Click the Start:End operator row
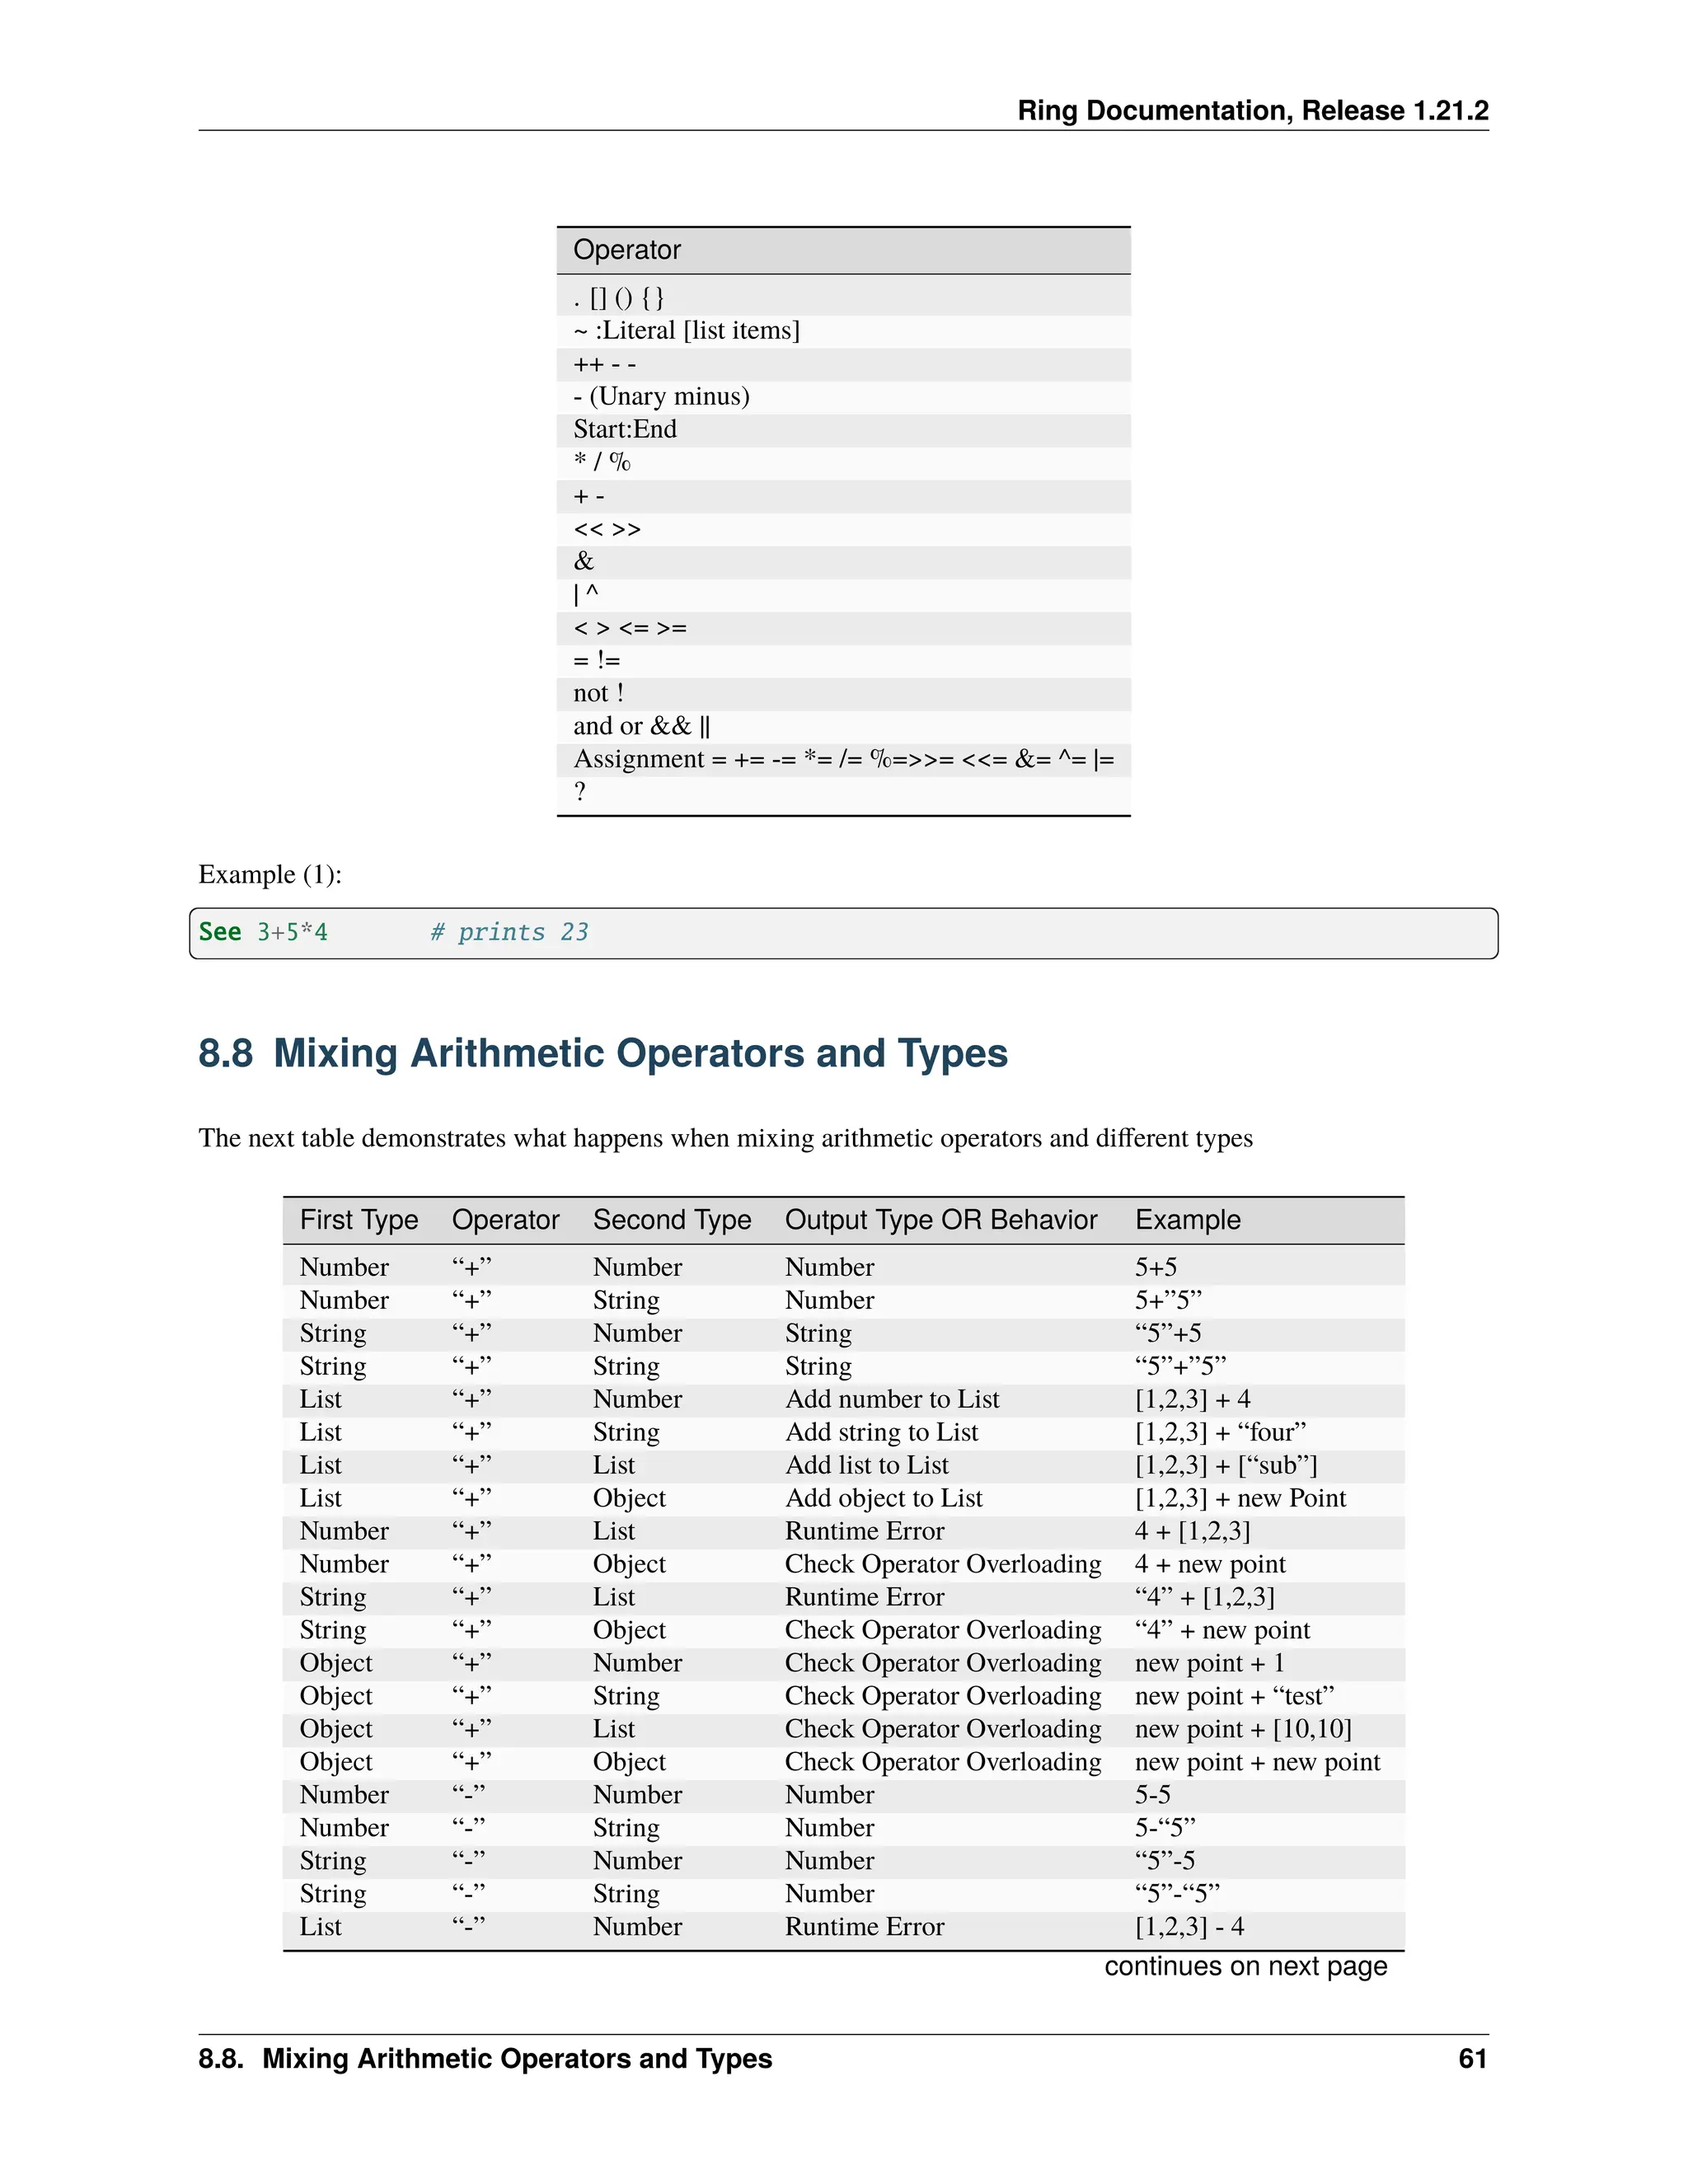This screenshot has height=2184, width=1688. tap(625, 429)
